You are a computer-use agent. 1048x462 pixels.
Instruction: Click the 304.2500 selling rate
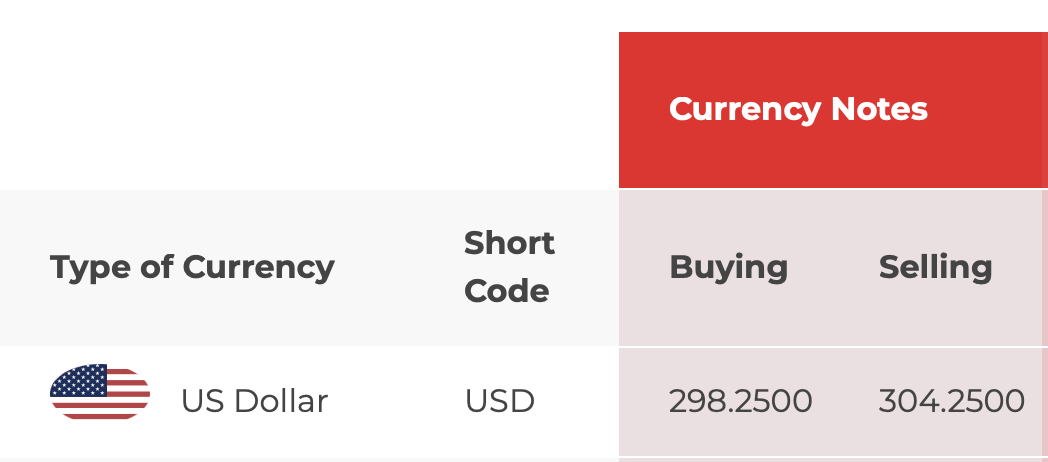952,401
